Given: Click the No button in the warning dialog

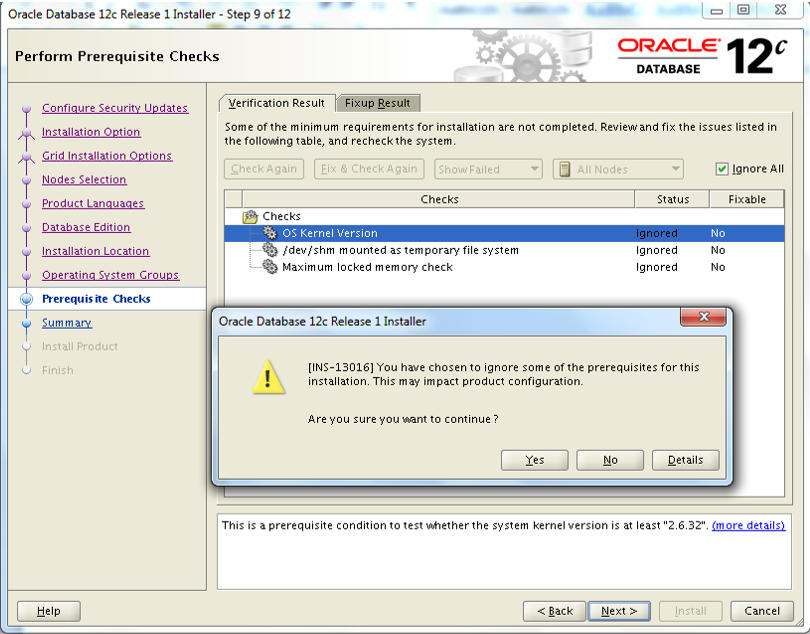Looking at the screenshot, I should pos(610,460).
